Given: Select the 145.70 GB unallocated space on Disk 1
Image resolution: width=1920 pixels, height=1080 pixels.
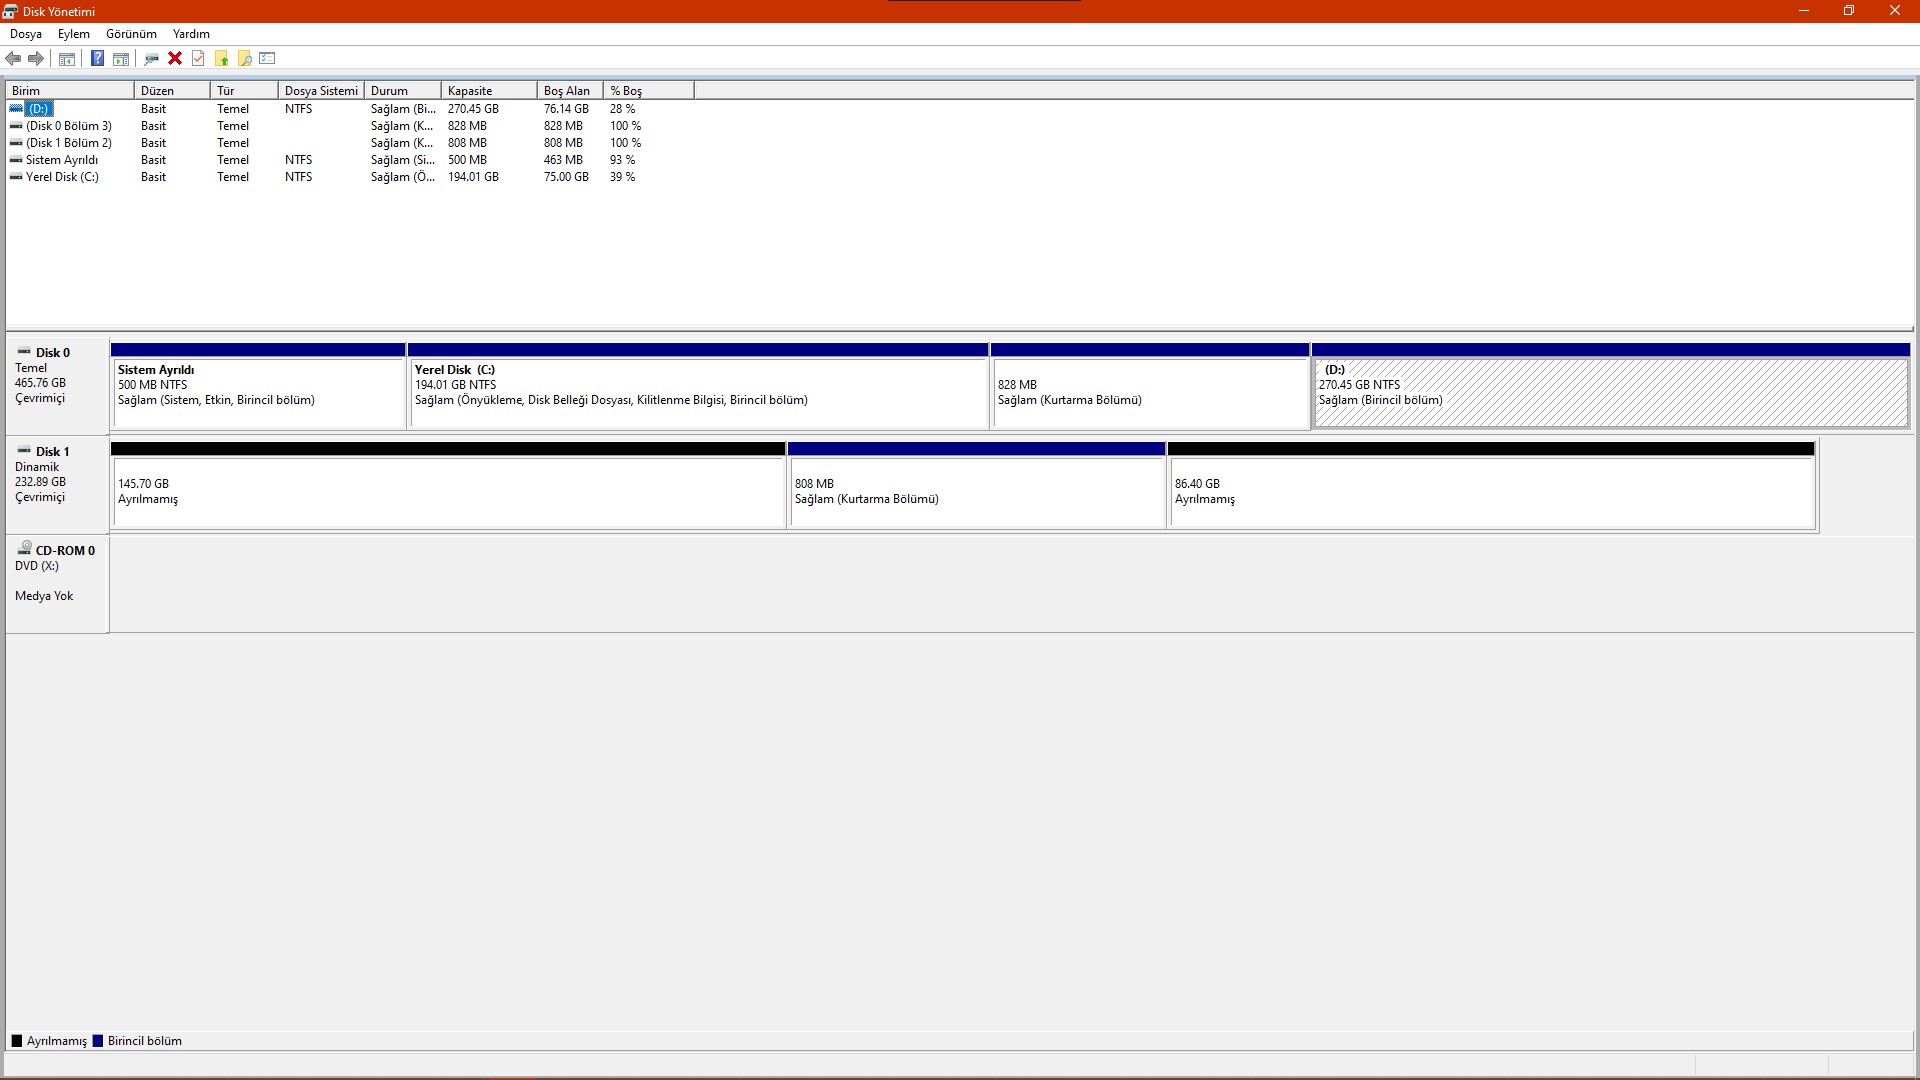Looking at the screenshot, I should click(x=448, y=485).
